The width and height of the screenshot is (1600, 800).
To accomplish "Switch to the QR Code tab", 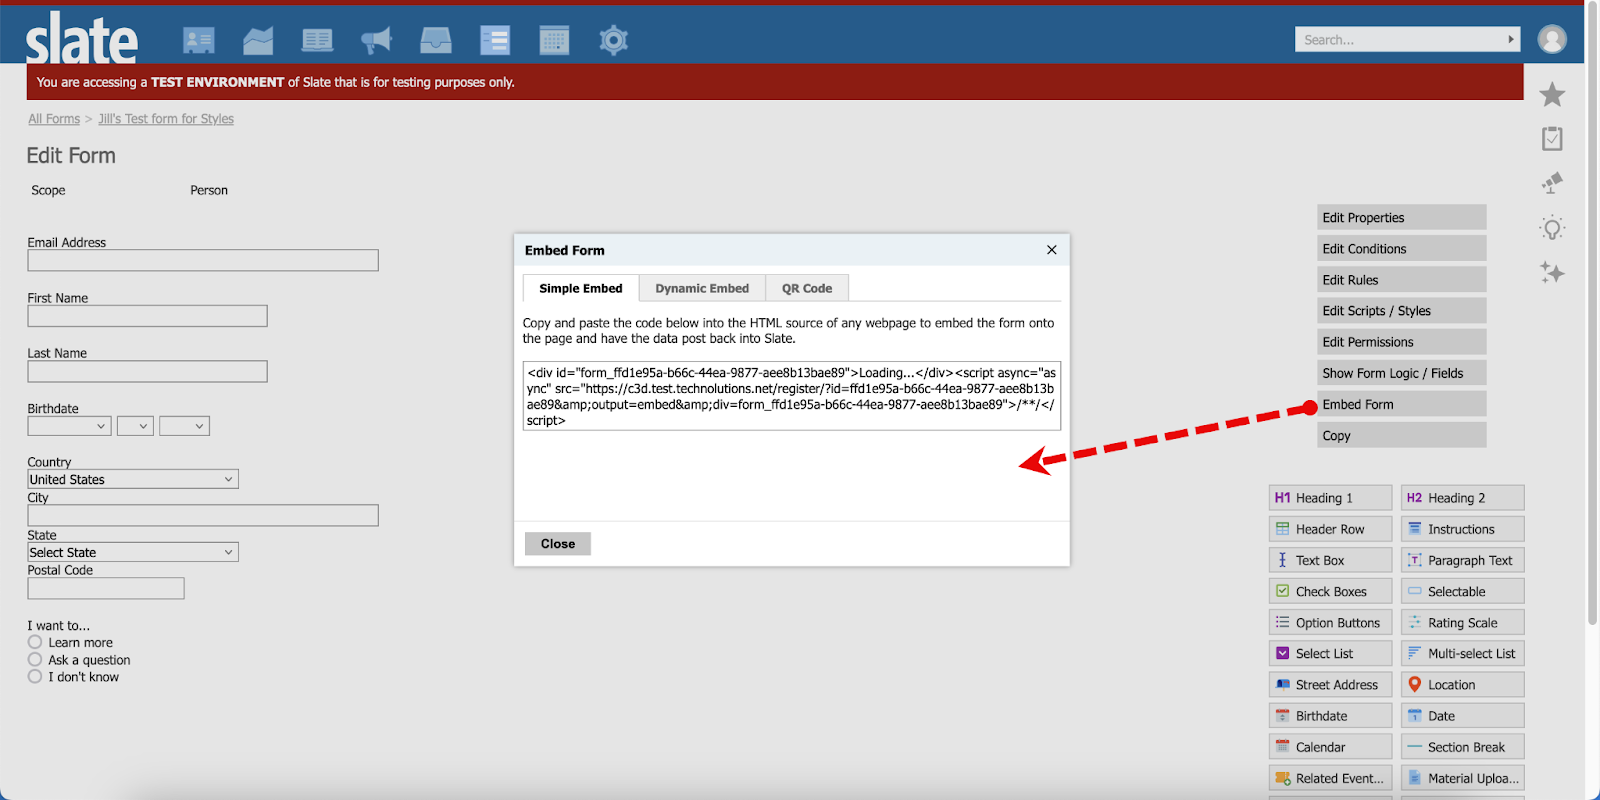I will 807,288.
